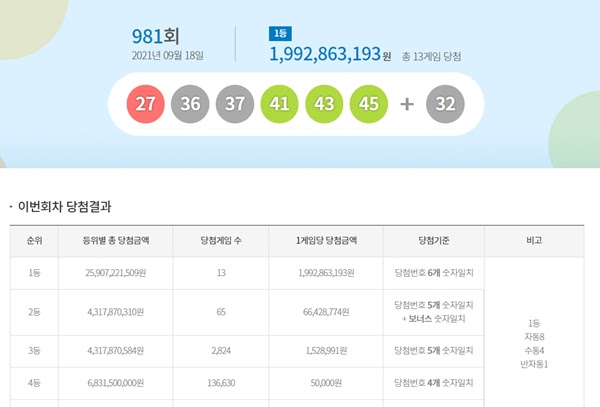Select the 4등 rank cell

tap(34, 383)
